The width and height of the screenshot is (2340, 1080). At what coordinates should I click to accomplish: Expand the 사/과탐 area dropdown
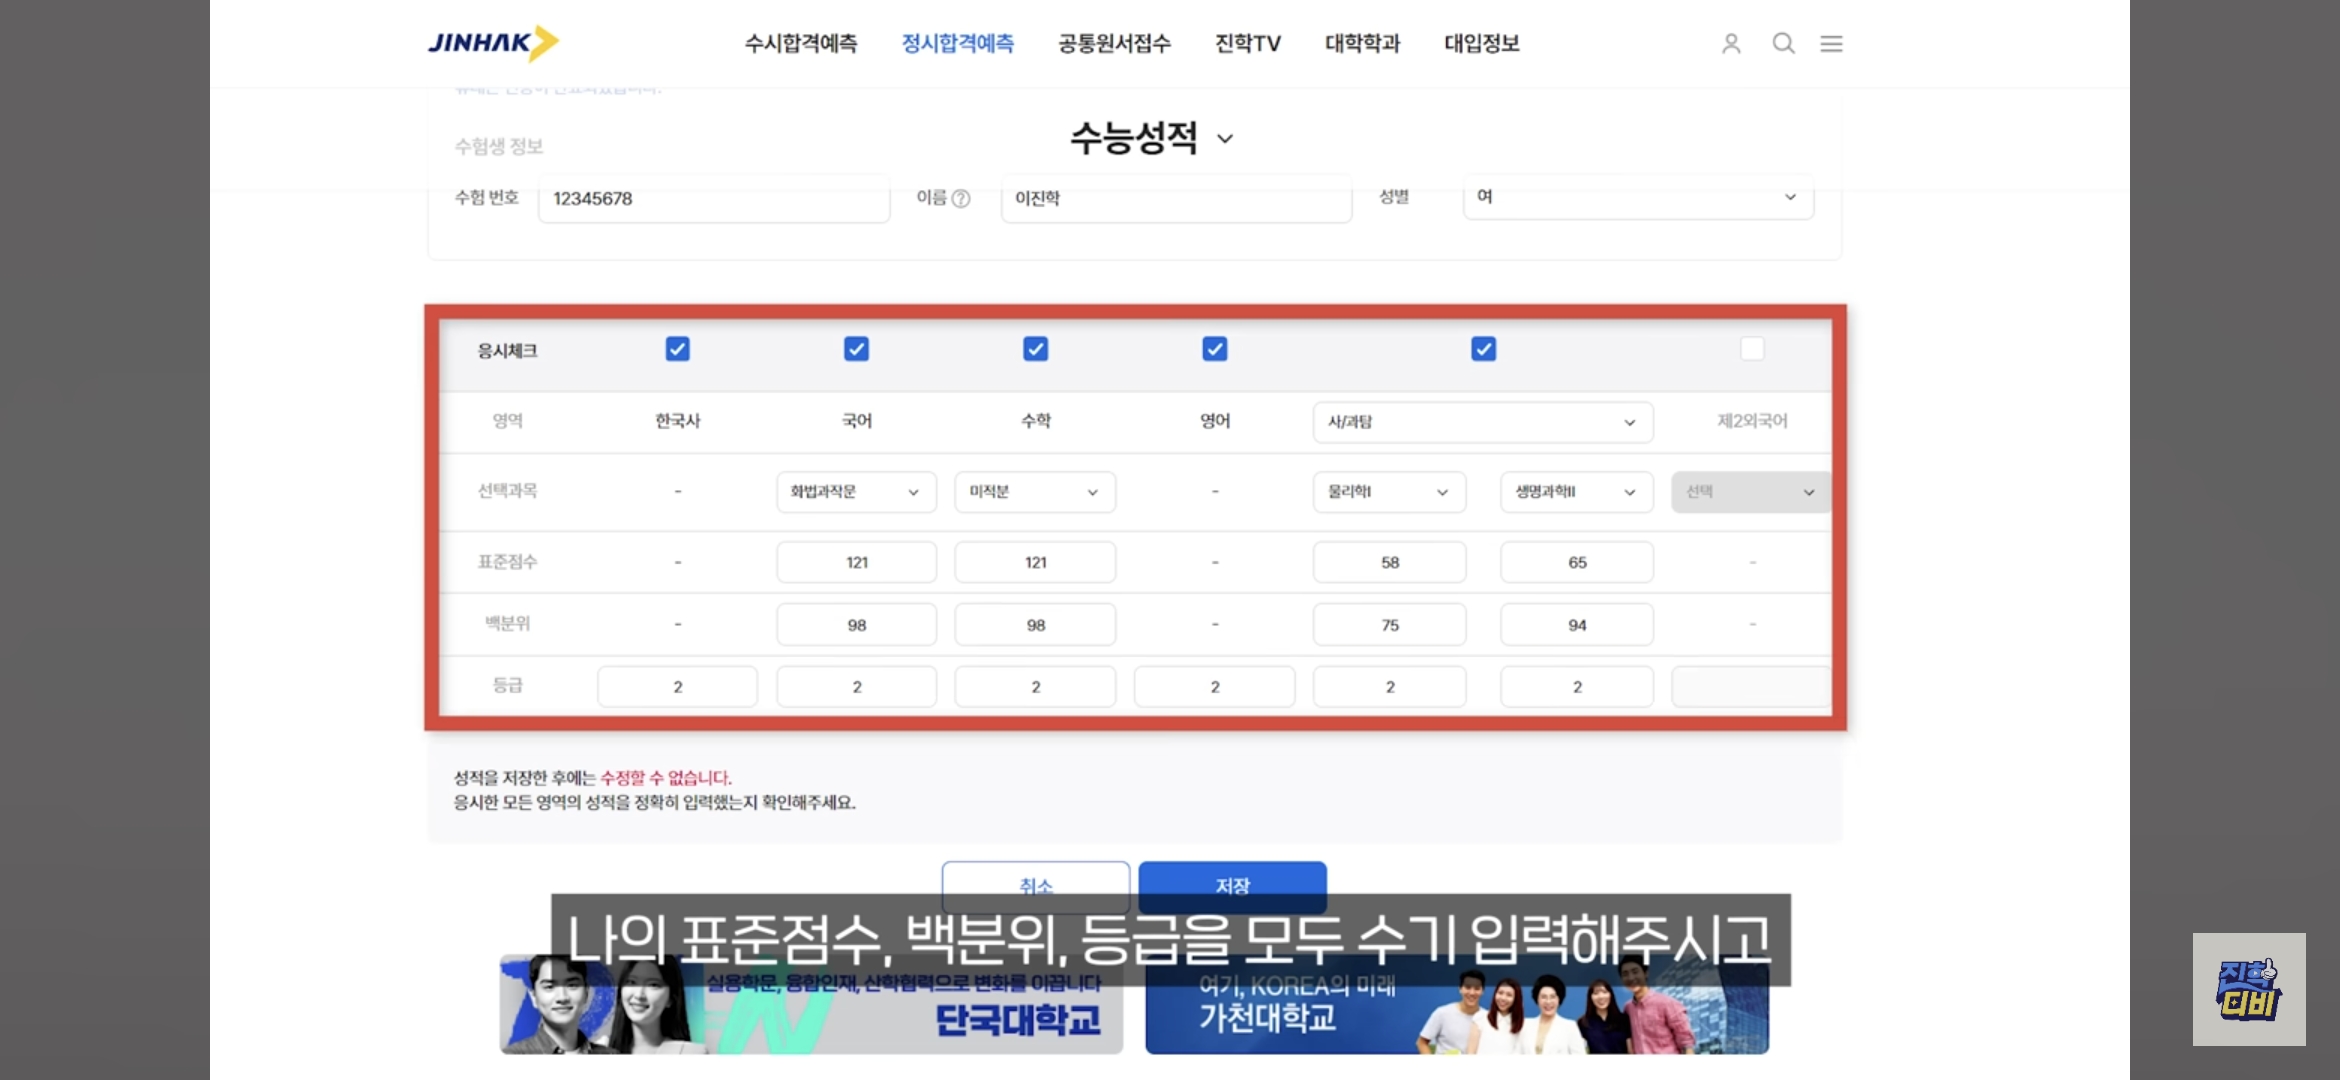pos(1482,422)
